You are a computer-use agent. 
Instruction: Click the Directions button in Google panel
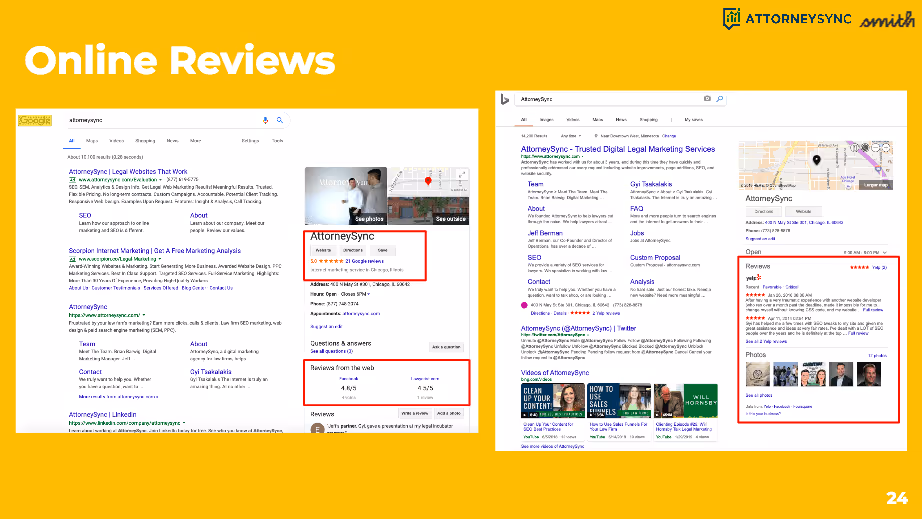pos(353,250)
